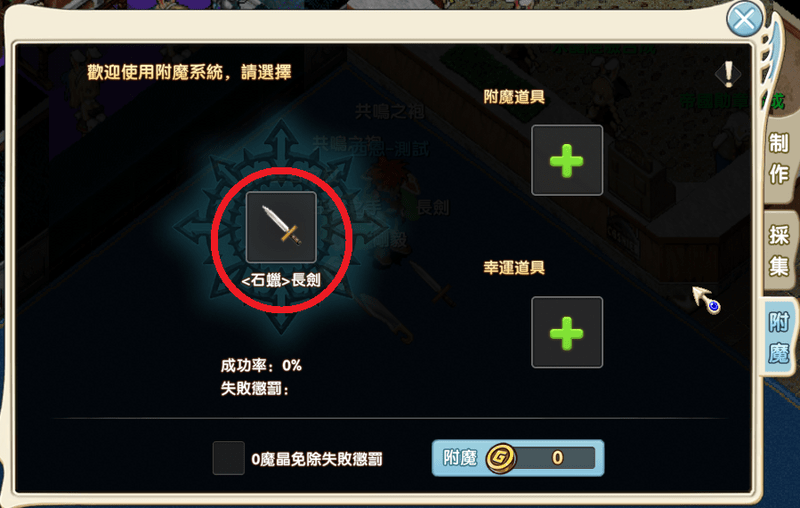
Task: Click the 失敗懲罰 penalty text
Action: point(255,389)
